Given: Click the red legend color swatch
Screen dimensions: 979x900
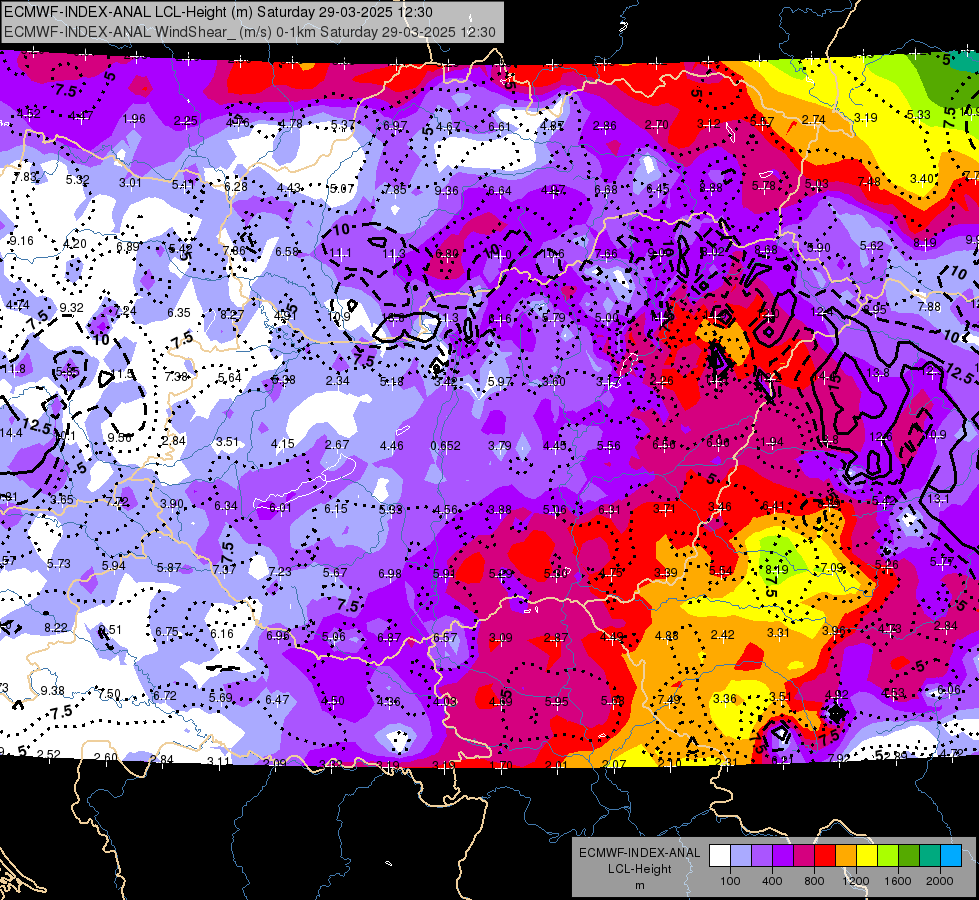Looking at the screenshot, I should pos(825,856).
